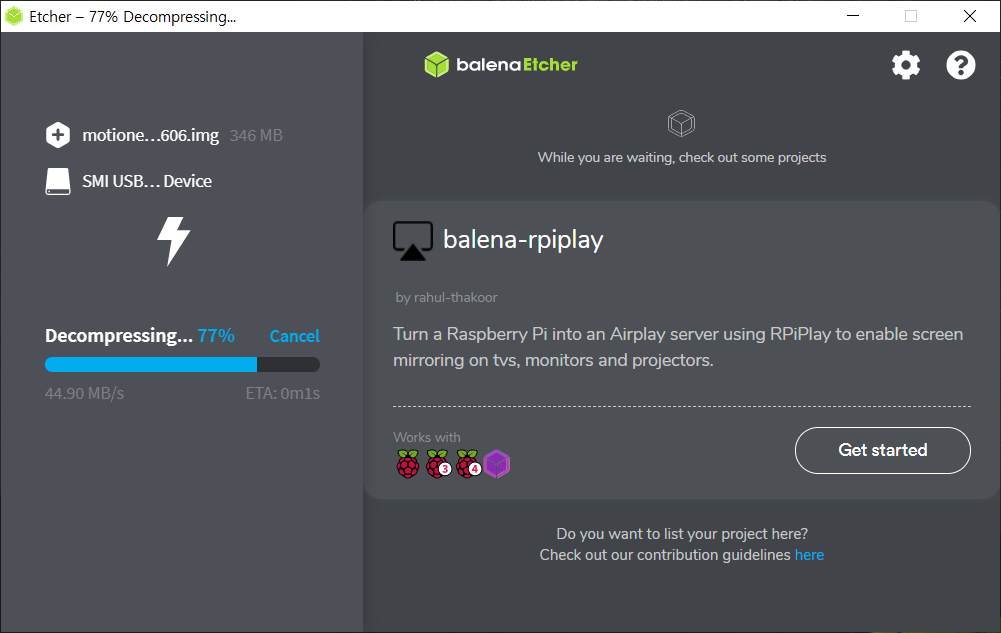1001x633 pixels.
Task: Click 'While you are waiting' heading text
Action: (682, 158)
